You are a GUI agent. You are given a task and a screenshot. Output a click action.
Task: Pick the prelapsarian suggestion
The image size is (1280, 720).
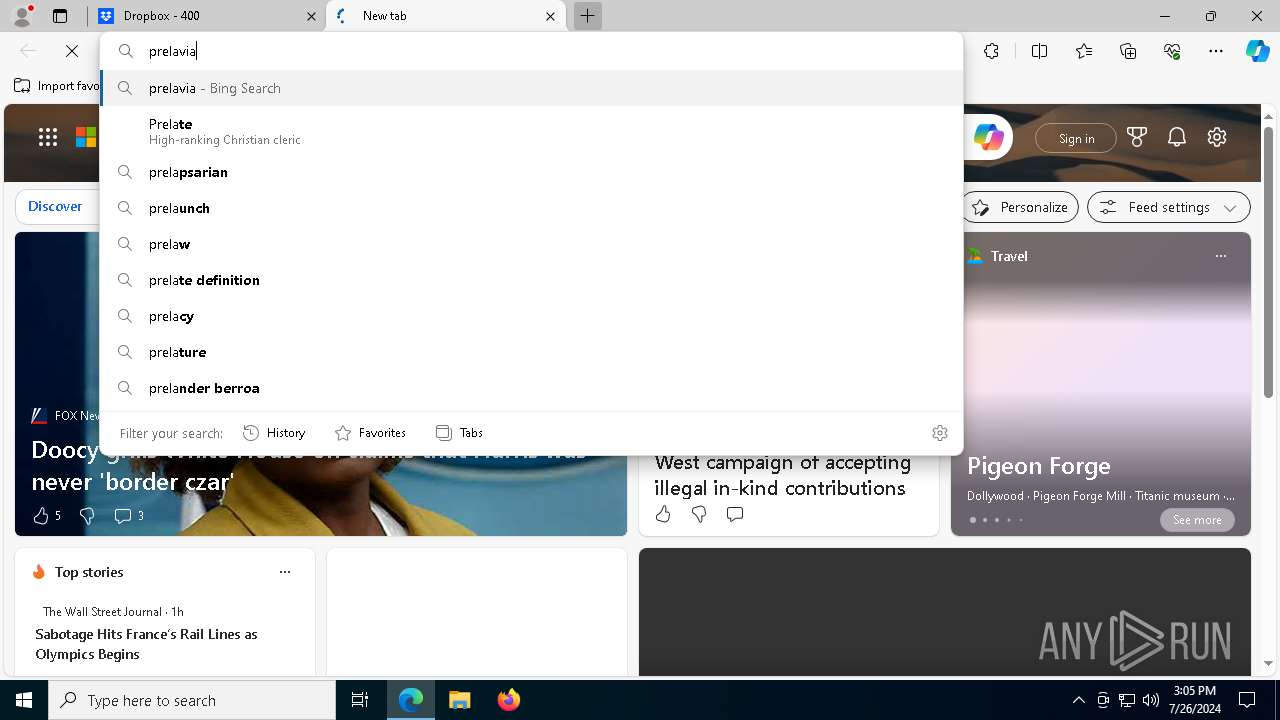click(531, 172)
